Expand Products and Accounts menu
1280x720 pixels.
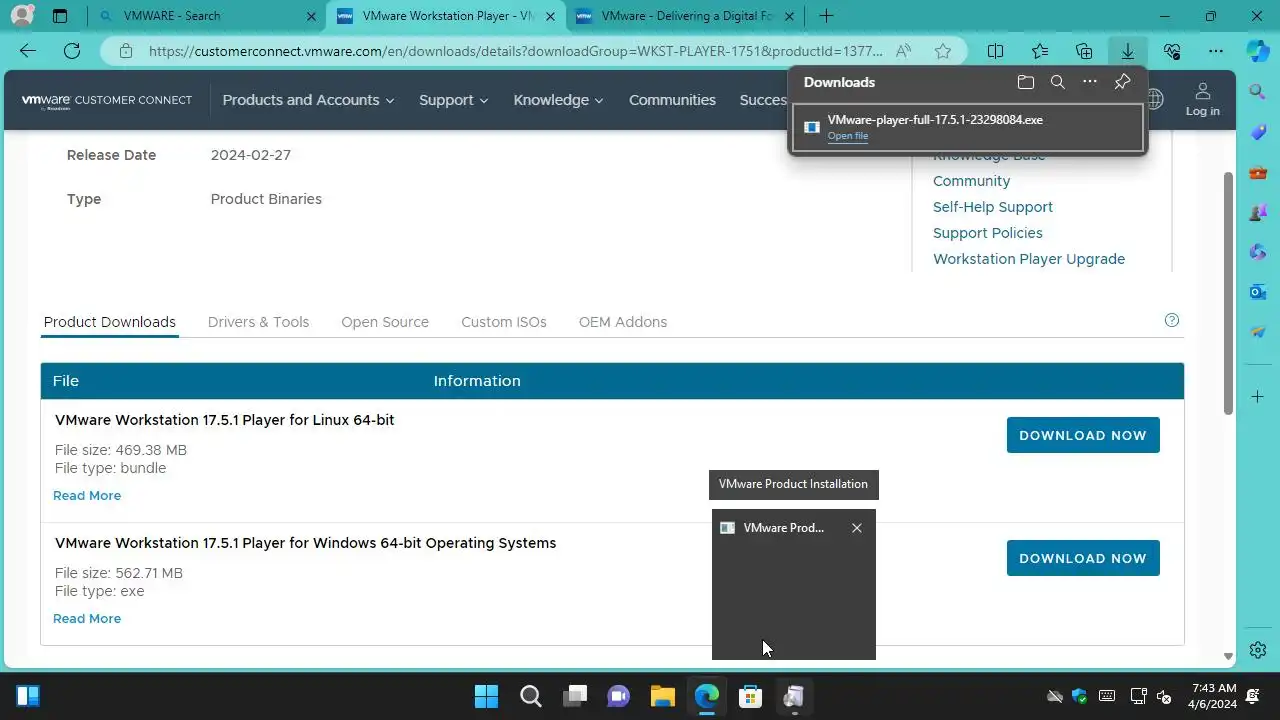point(308,100)
